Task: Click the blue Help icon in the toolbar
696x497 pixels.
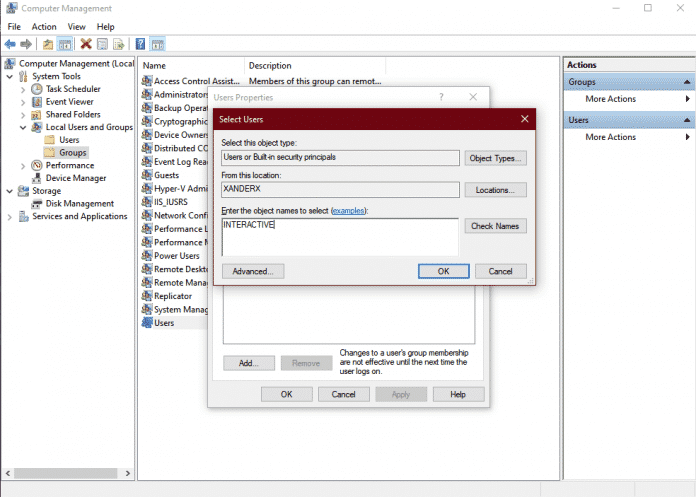Action: 140,44
